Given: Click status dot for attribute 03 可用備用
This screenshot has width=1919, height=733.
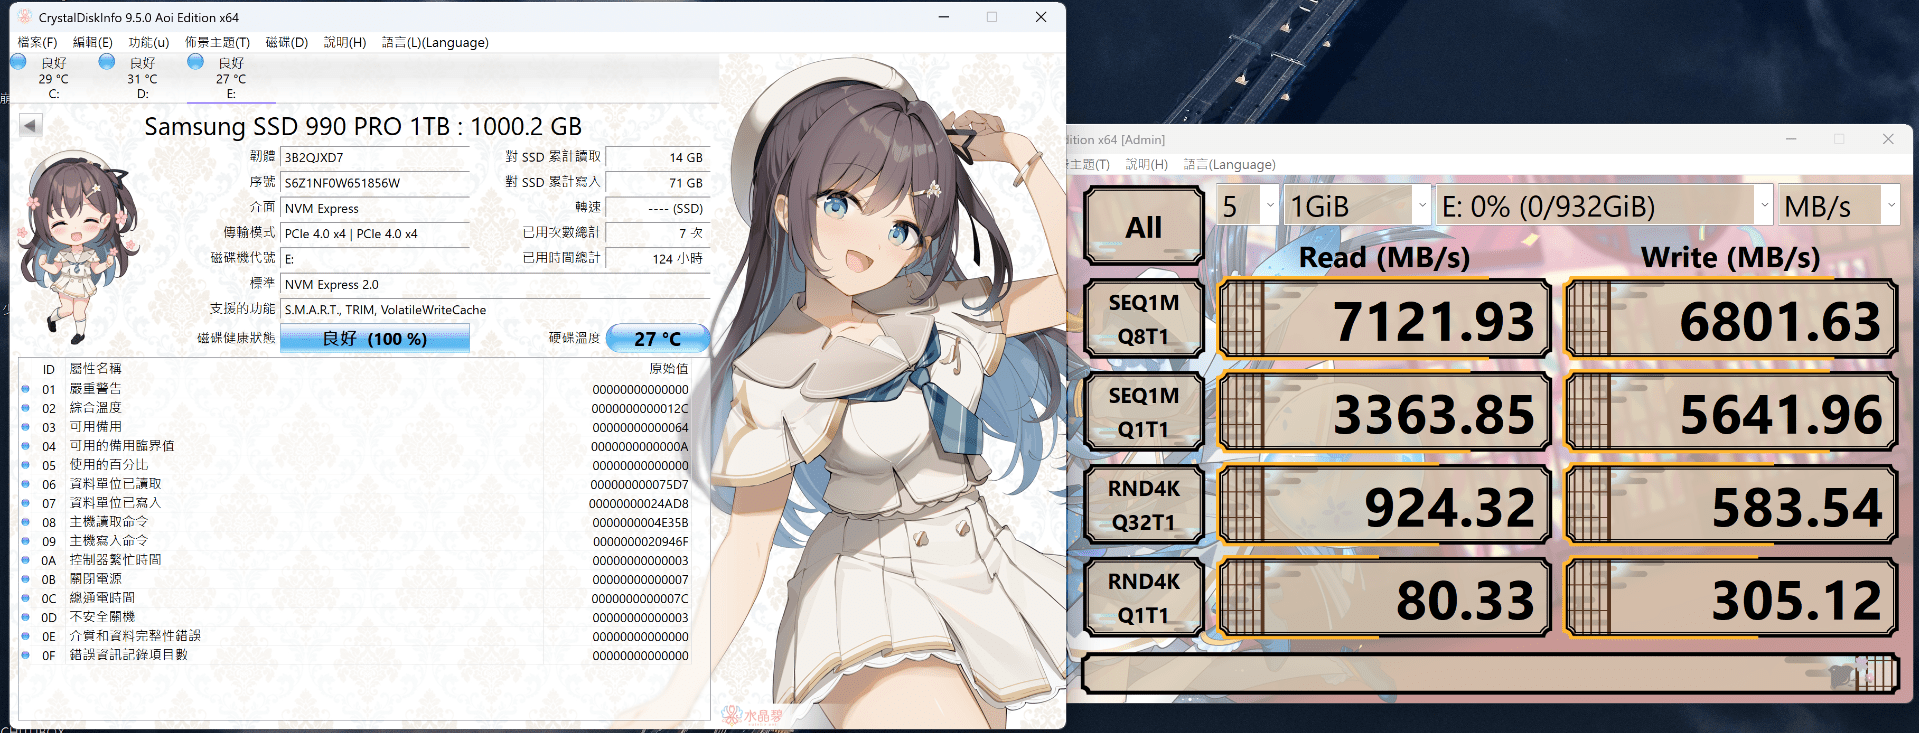Looking at the screenshot, I should pos(26,427).
